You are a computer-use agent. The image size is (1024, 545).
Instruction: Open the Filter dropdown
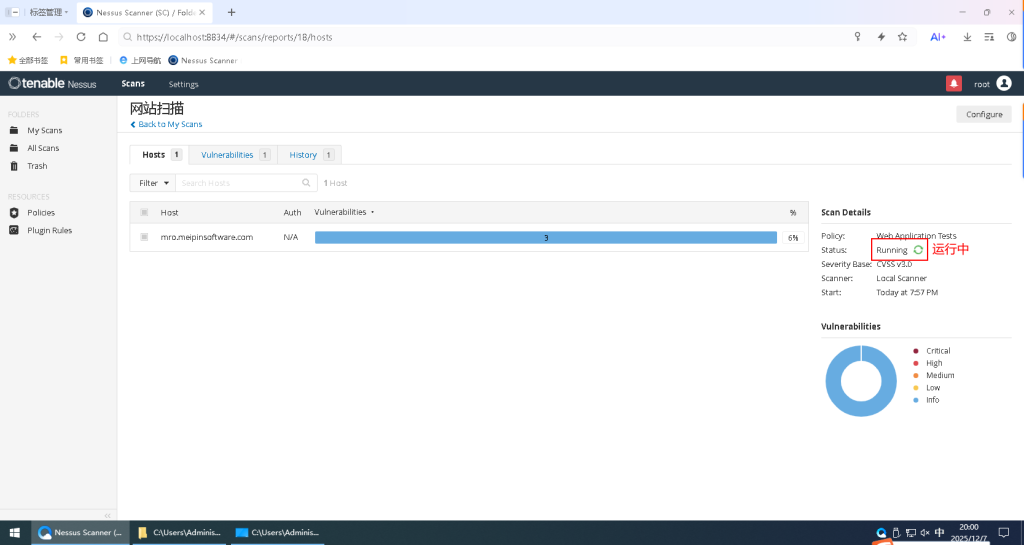[x=153, y=183]
